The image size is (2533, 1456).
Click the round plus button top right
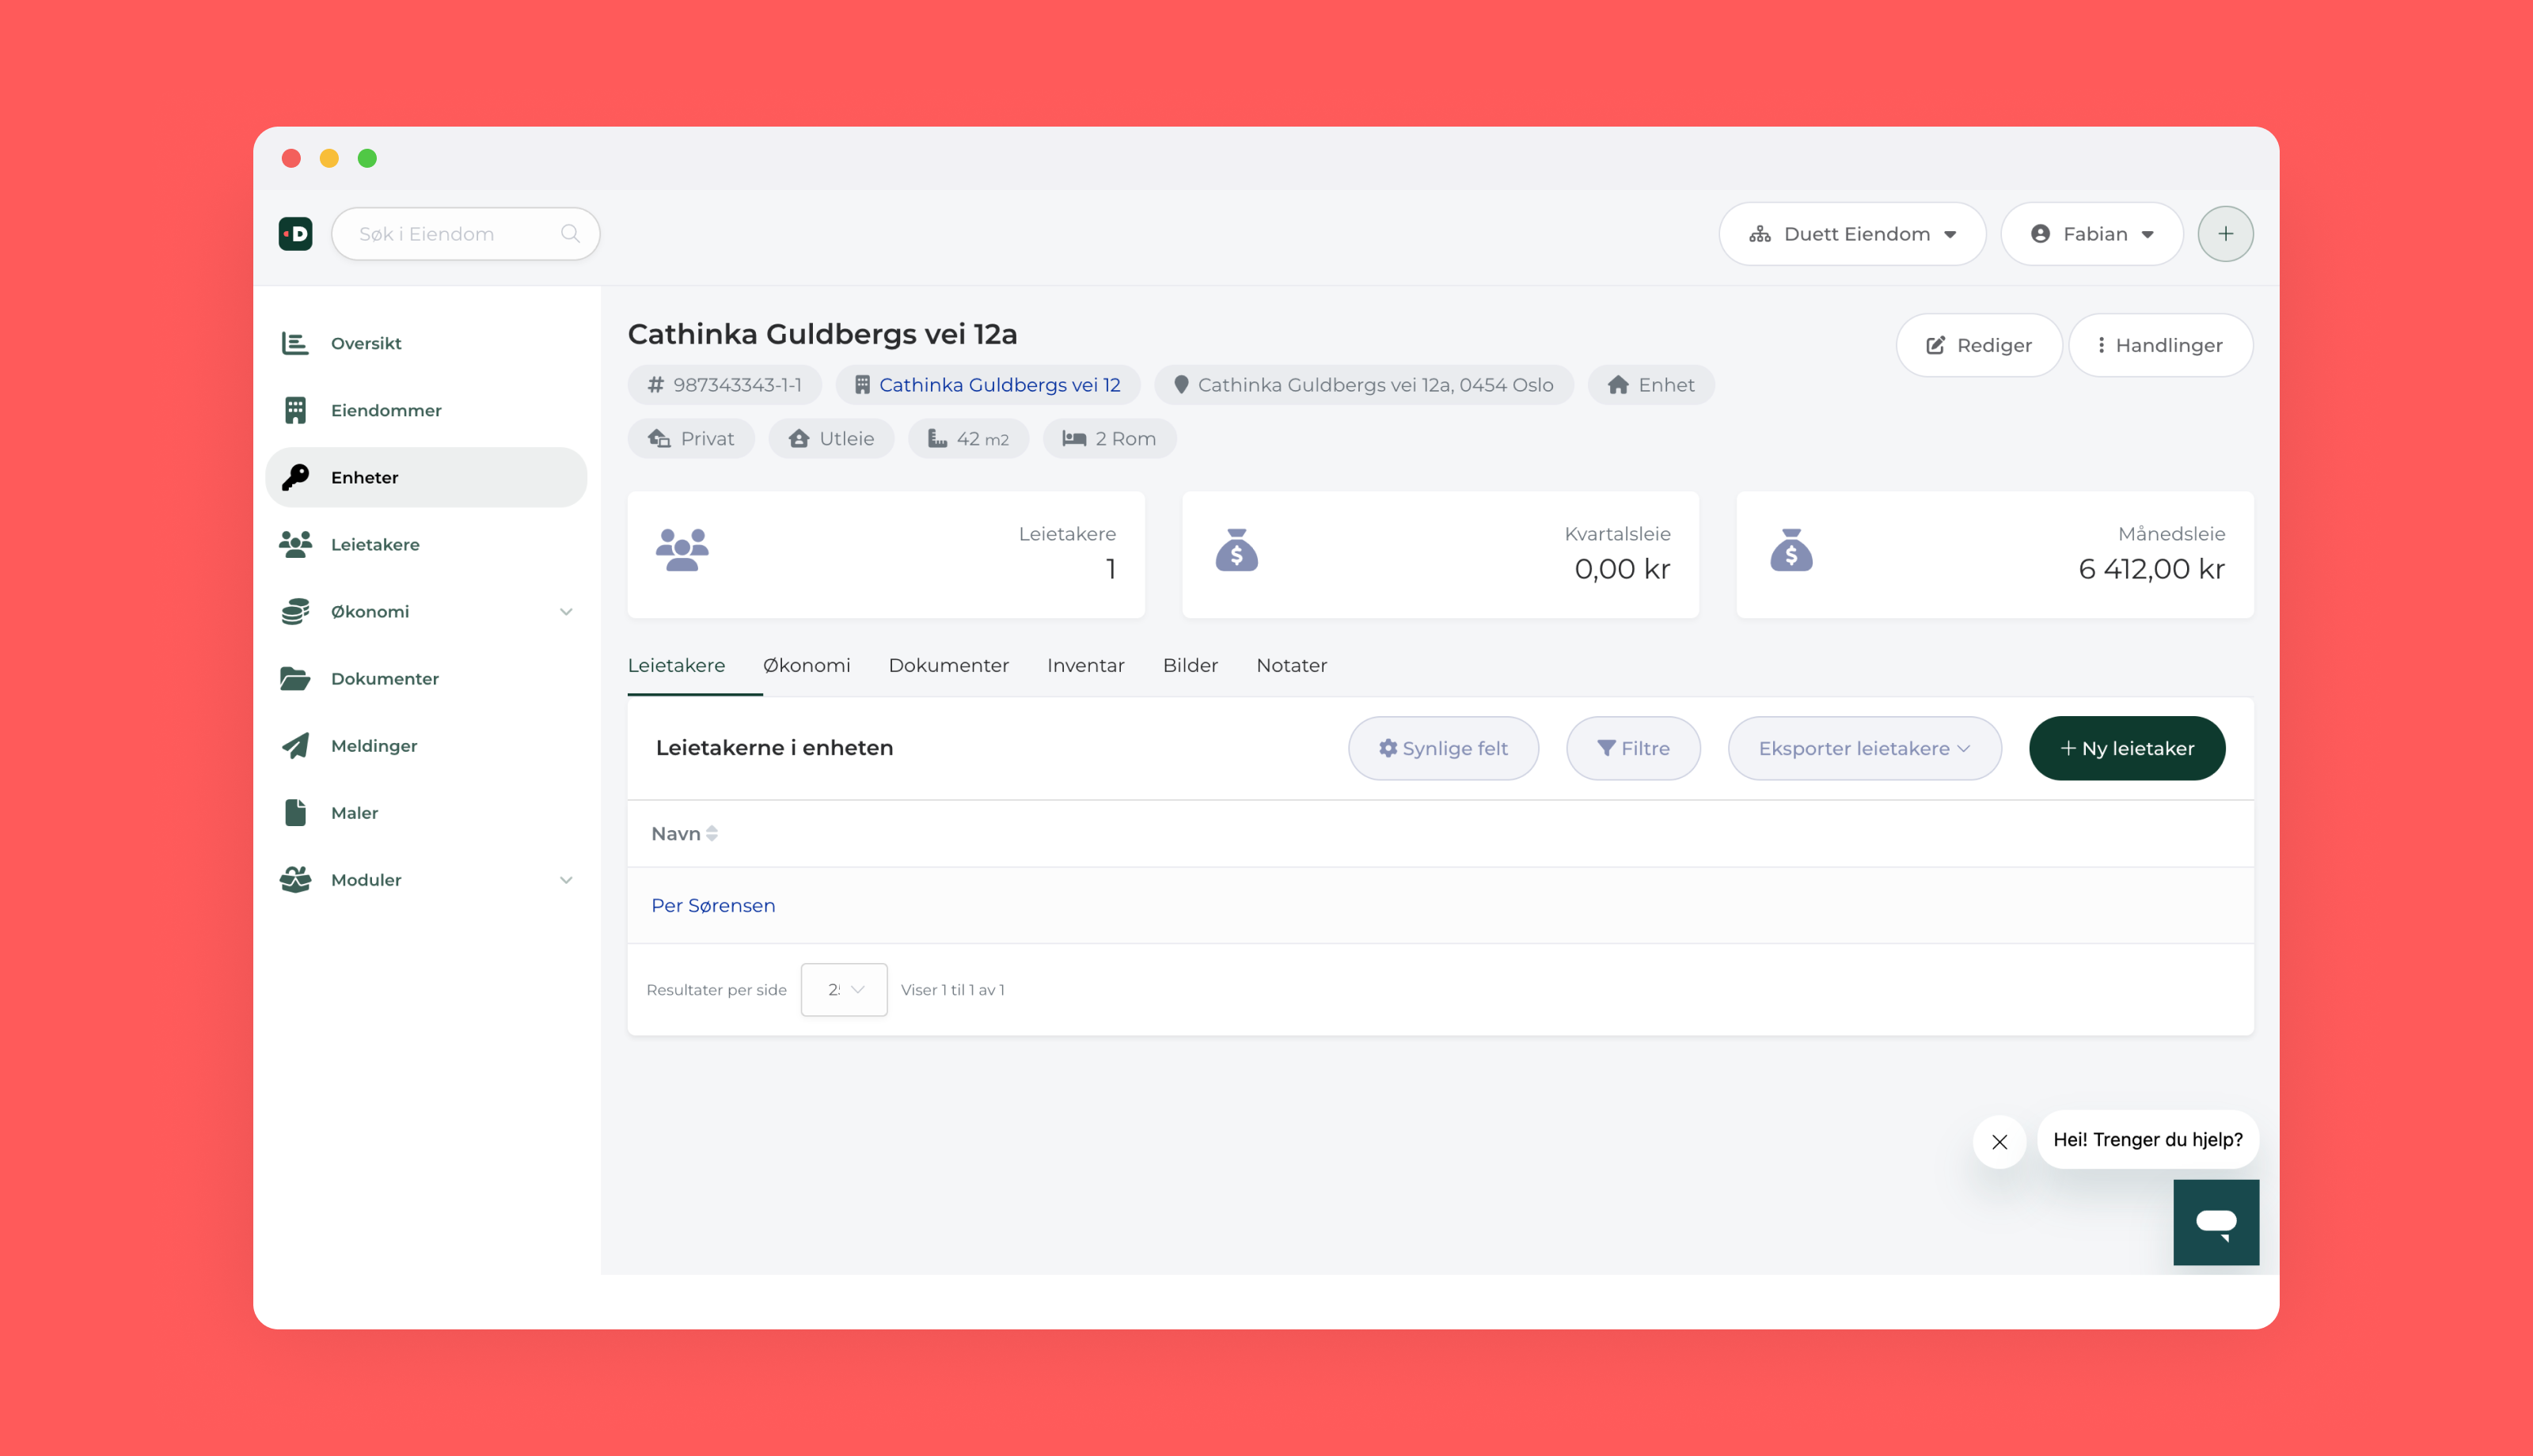pyautogui.click(x=2225, y=234)
